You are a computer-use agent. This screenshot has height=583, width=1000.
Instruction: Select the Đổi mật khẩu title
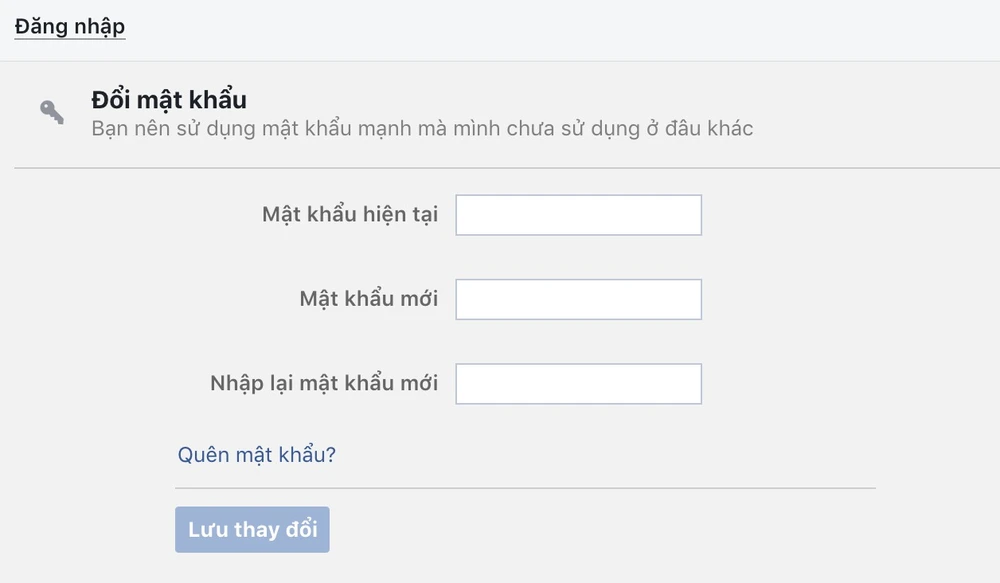click(x=168, y=100)
